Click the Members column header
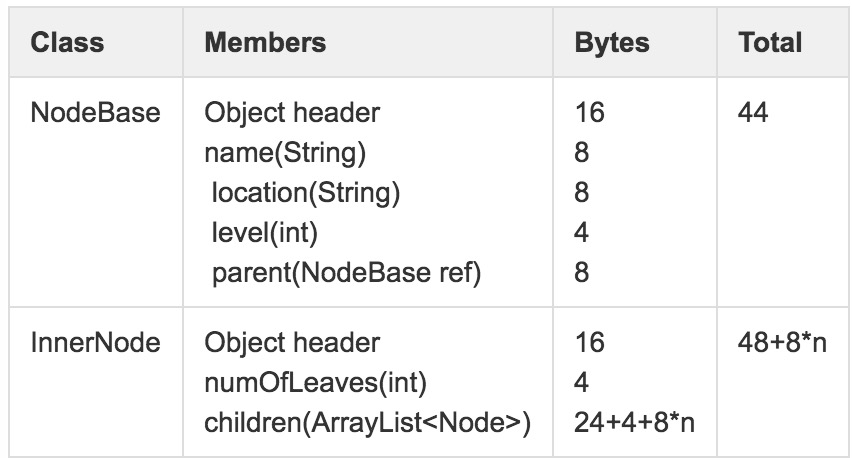The image size is (852, 458). click(x=265, y=43)
